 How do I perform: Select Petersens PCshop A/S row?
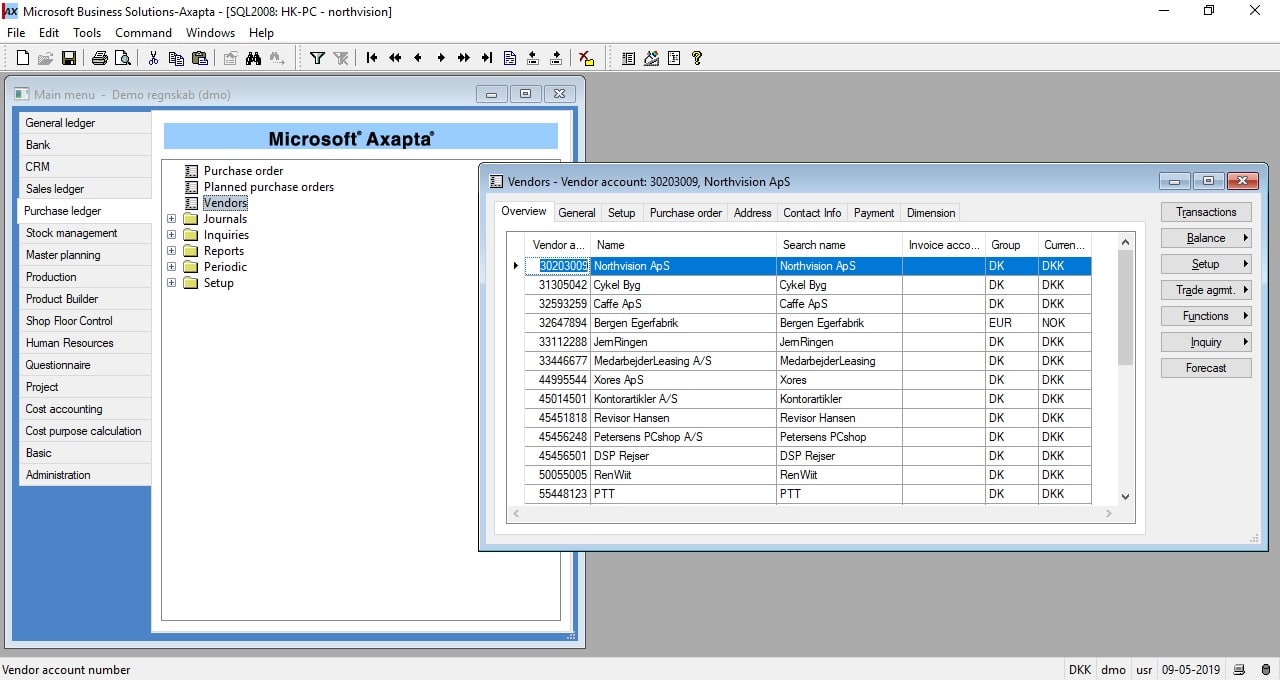tap(808, 437)
